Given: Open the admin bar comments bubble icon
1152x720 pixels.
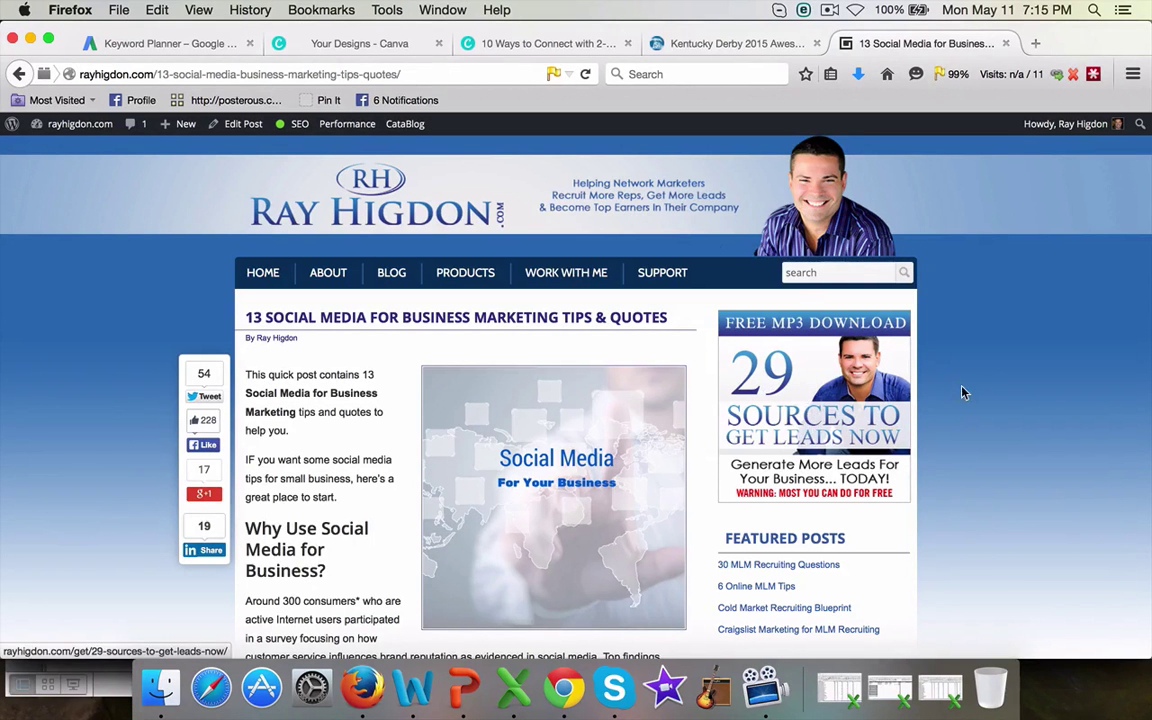Looking at the screenshot, I should point(130,123).
